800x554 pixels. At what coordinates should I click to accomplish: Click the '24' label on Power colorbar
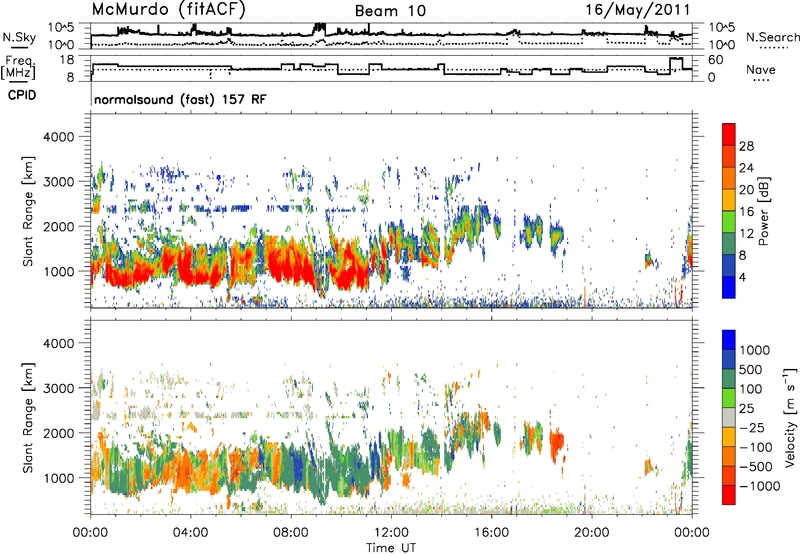tap(746, 168)
